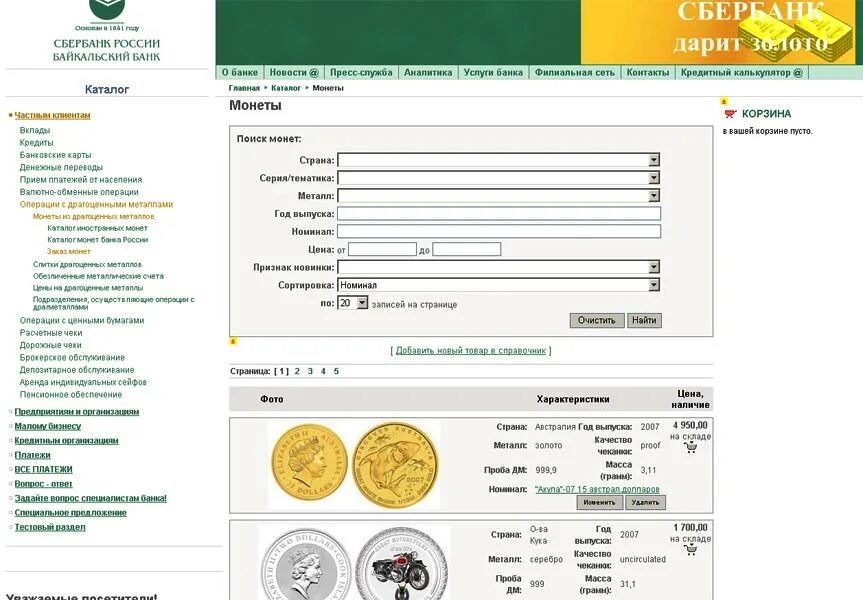Click the cart icon beside КОРЗИНА
Viewport: 863px width, 600px height.
730,114
